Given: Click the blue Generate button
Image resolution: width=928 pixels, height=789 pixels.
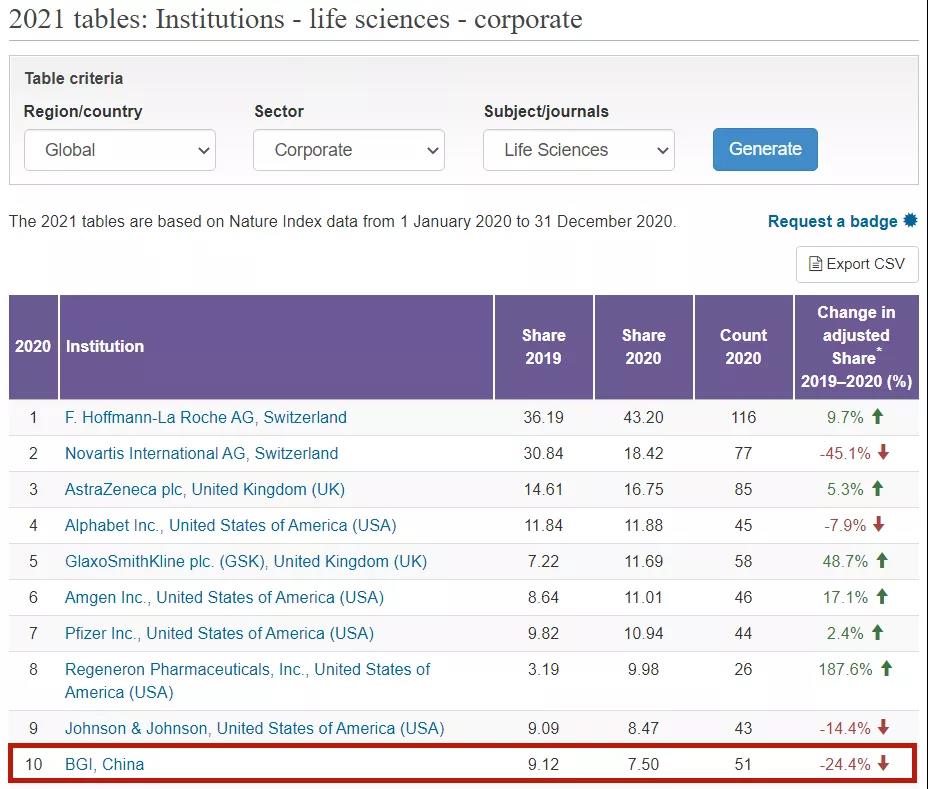Looking at the screenshot, I should [765, 149].
